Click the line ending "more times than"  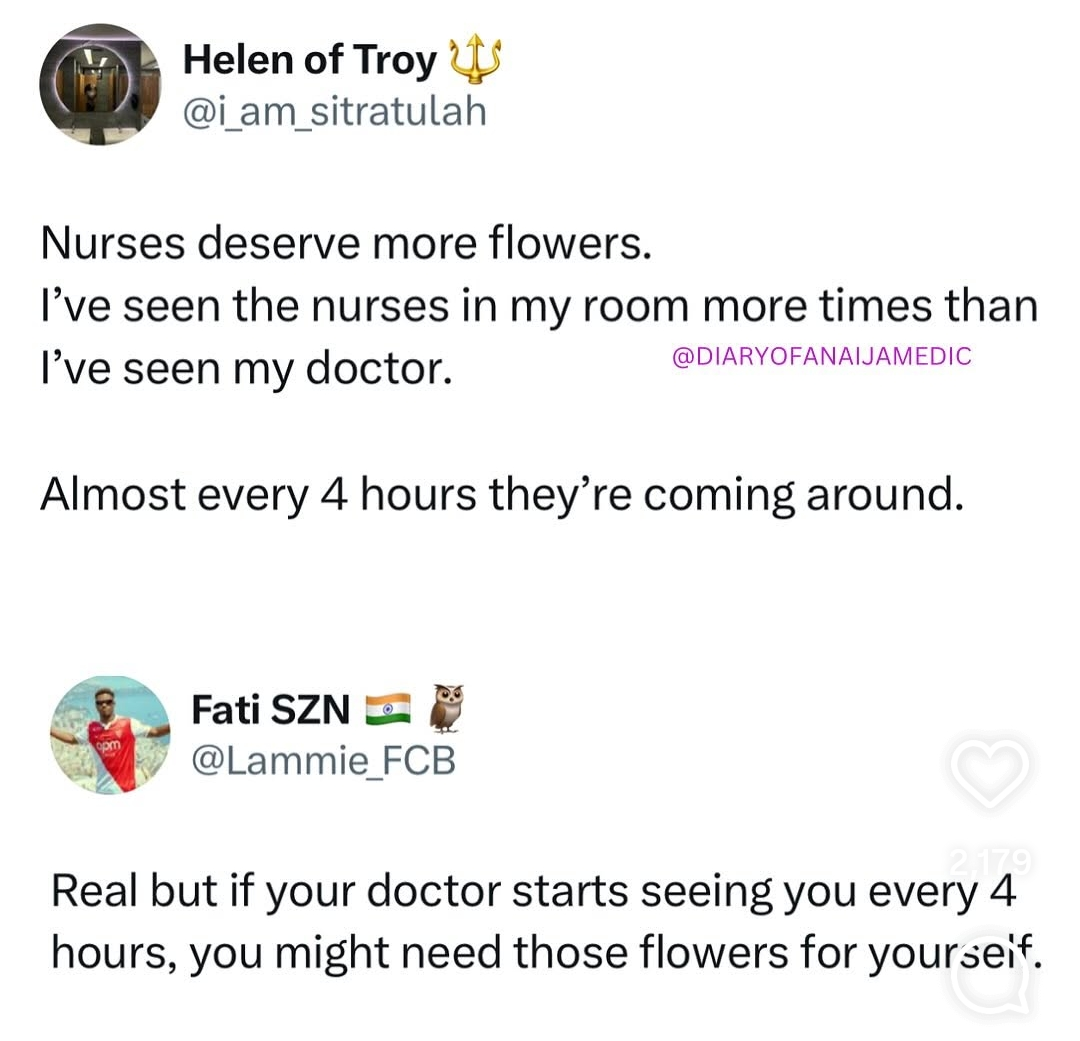538,306
